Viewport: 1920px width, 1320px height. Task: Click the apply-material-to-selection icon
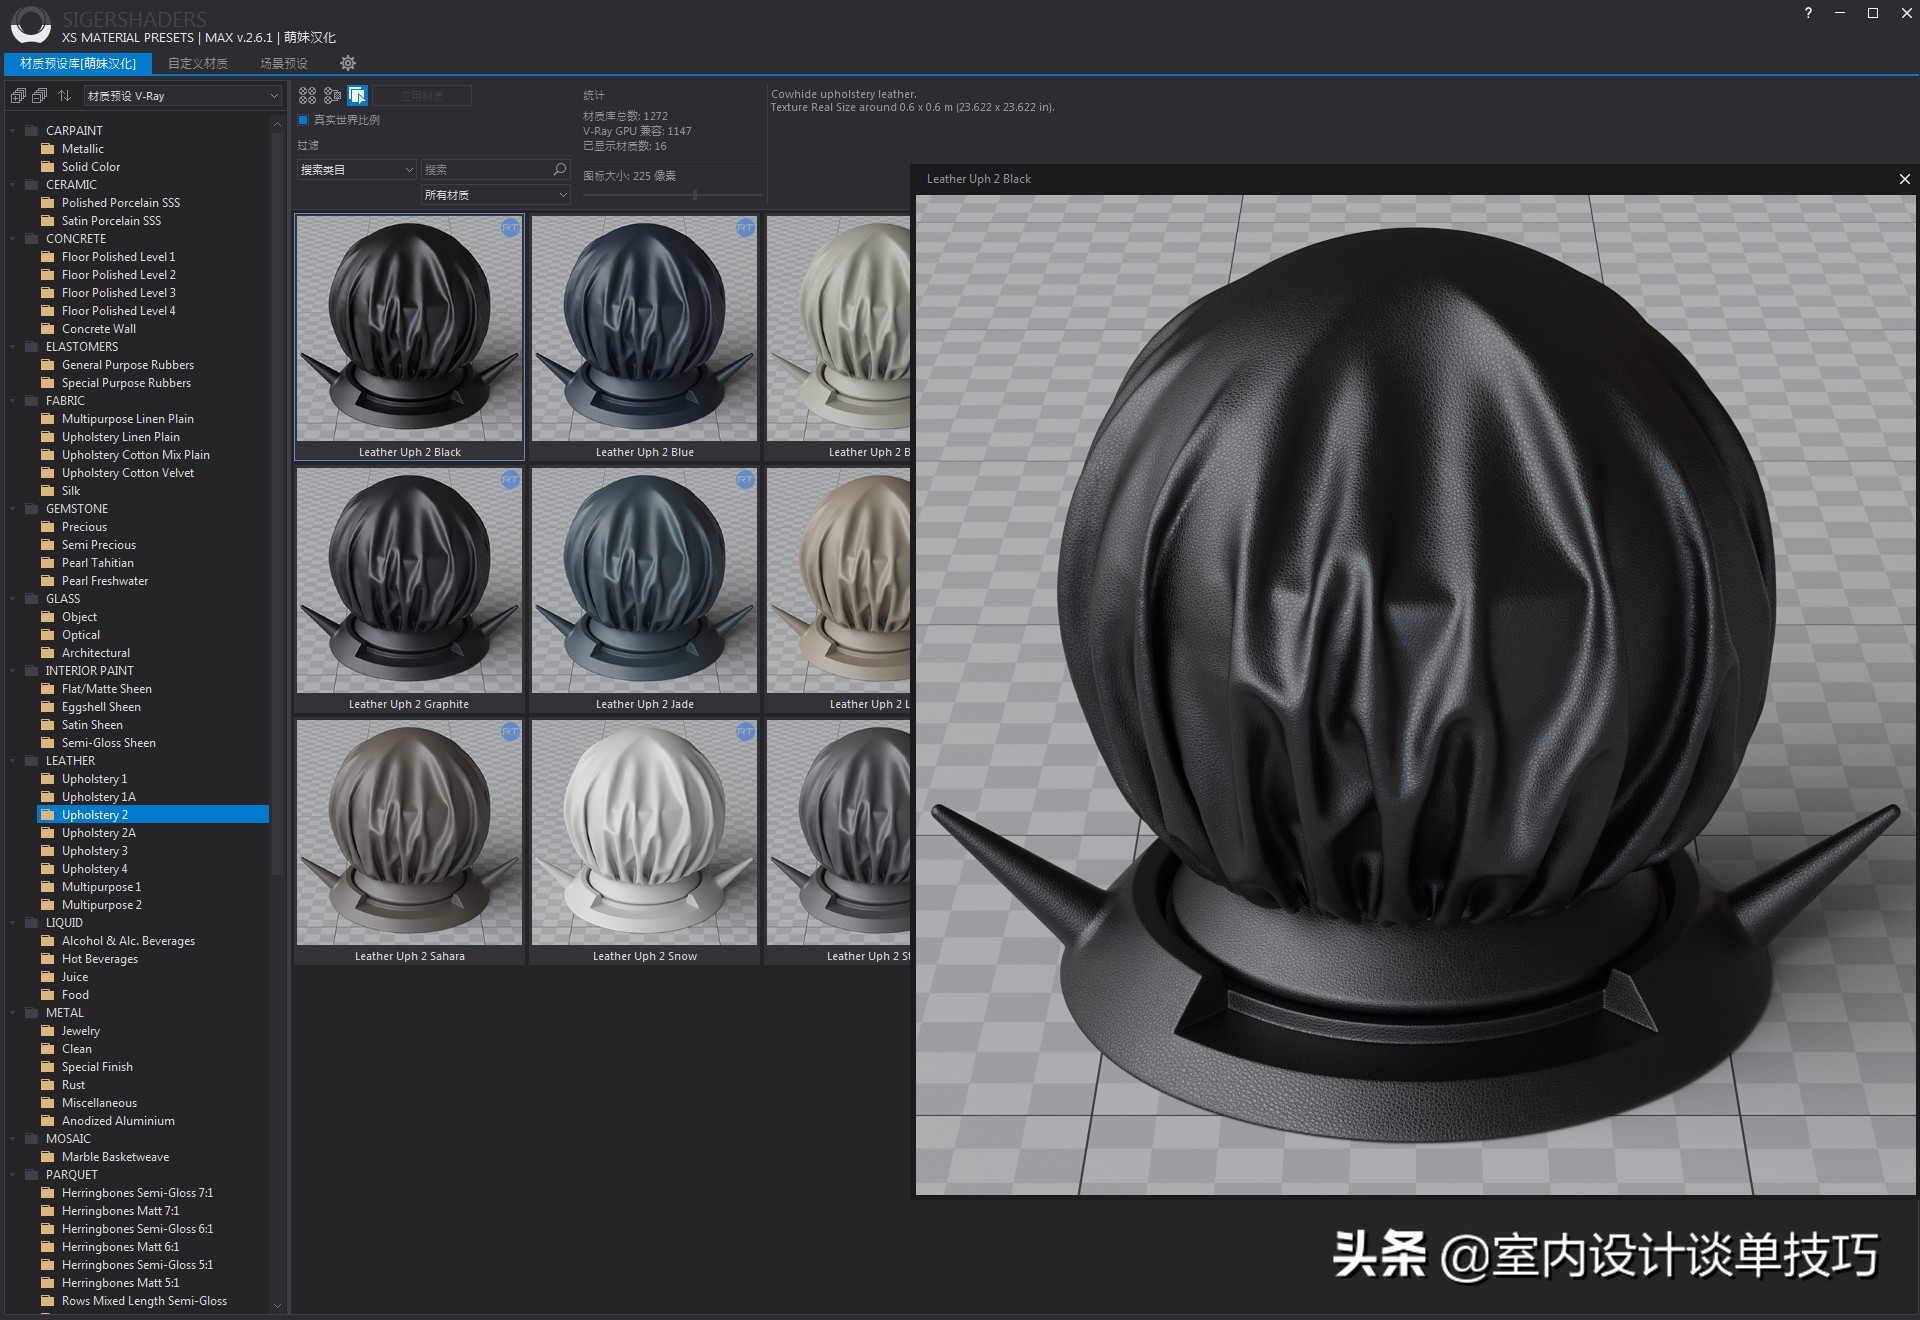pos(356,96)
